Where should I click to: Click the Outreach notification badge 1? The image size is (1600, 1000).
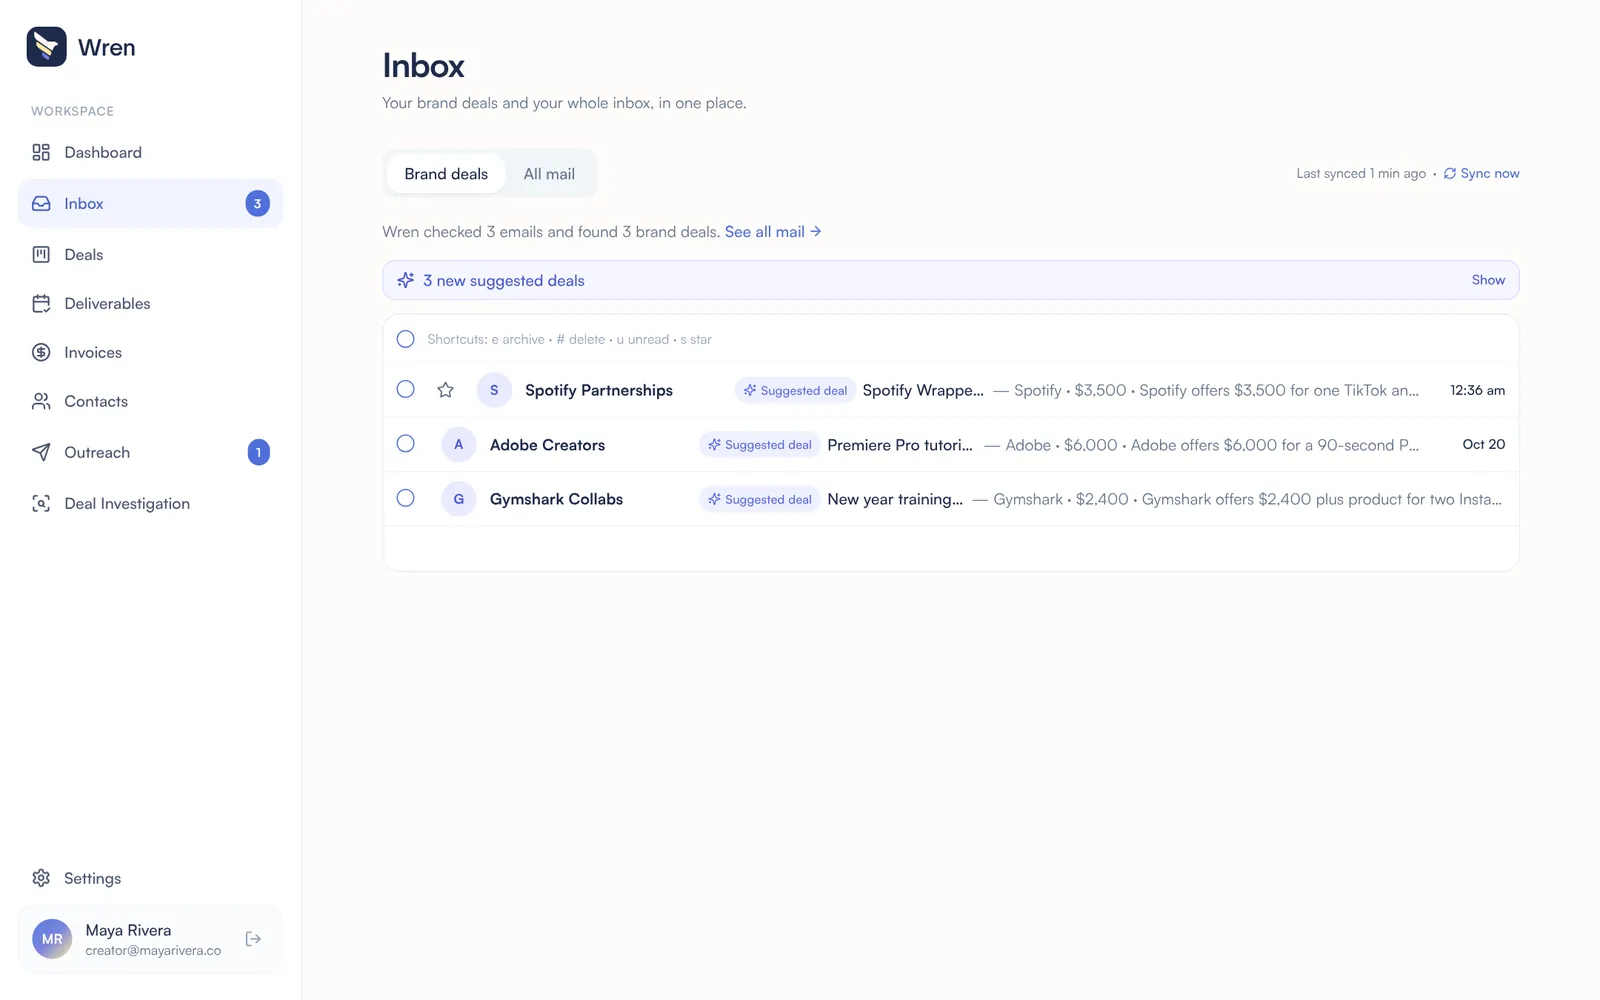coord(258,452)
